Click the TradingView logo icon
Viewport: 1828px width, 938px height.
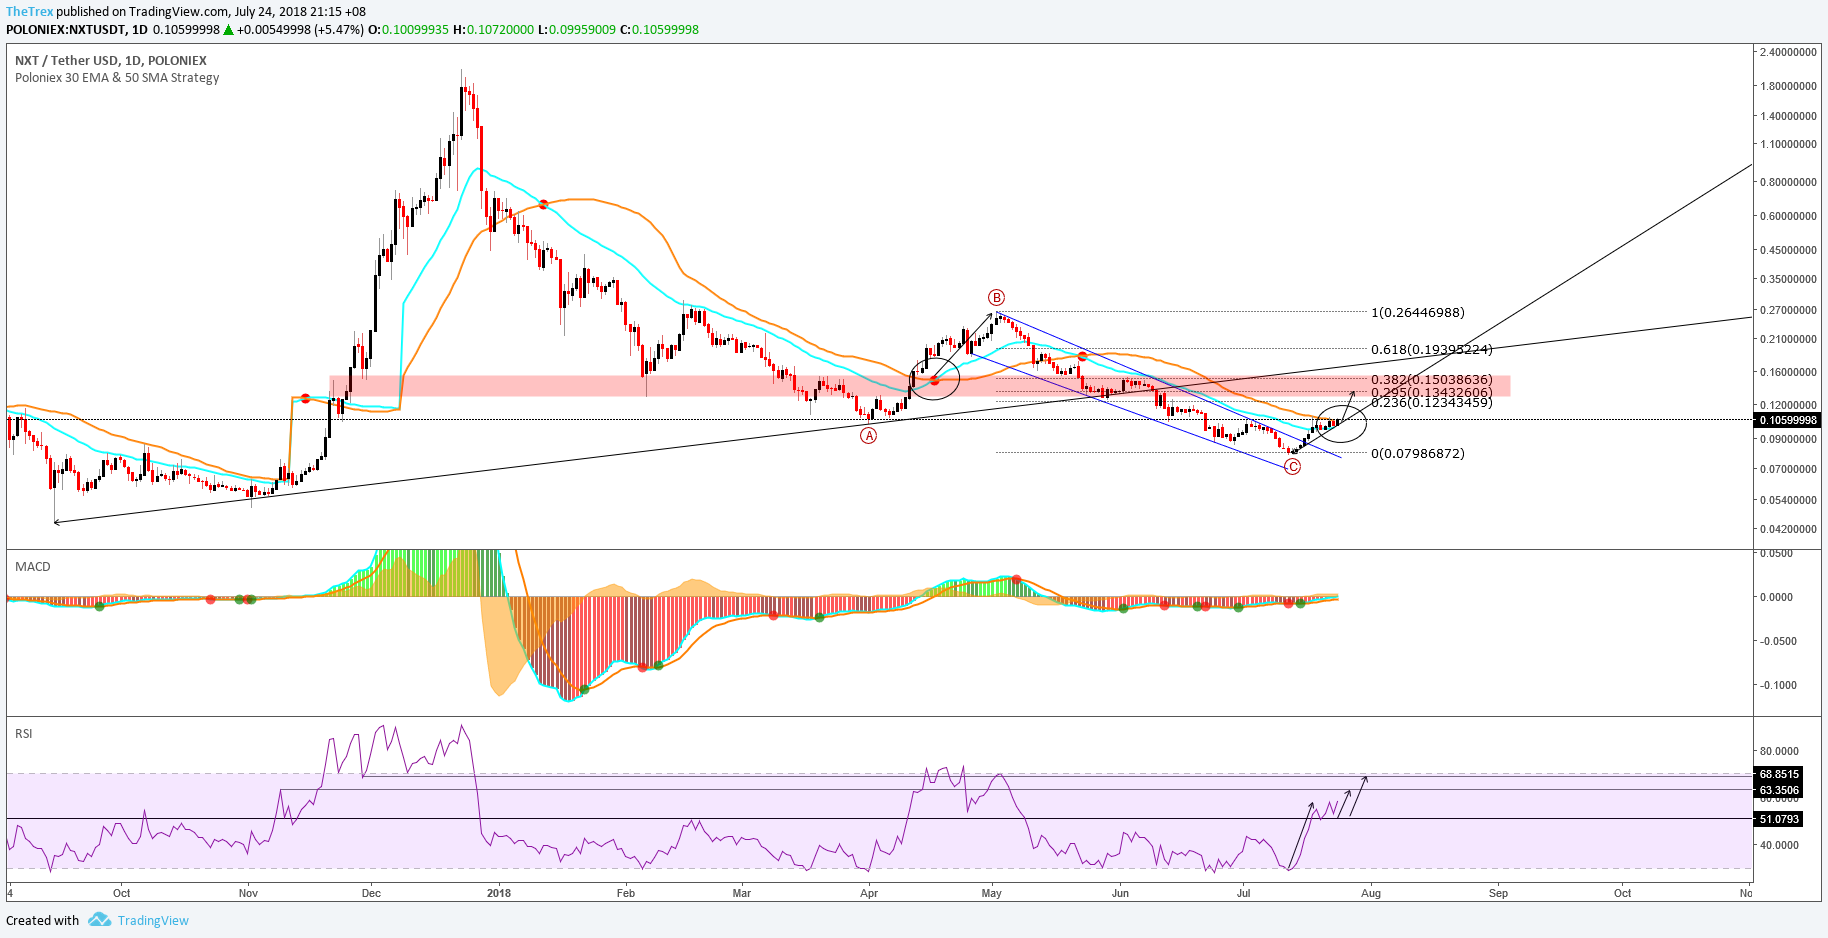[99, 919]
